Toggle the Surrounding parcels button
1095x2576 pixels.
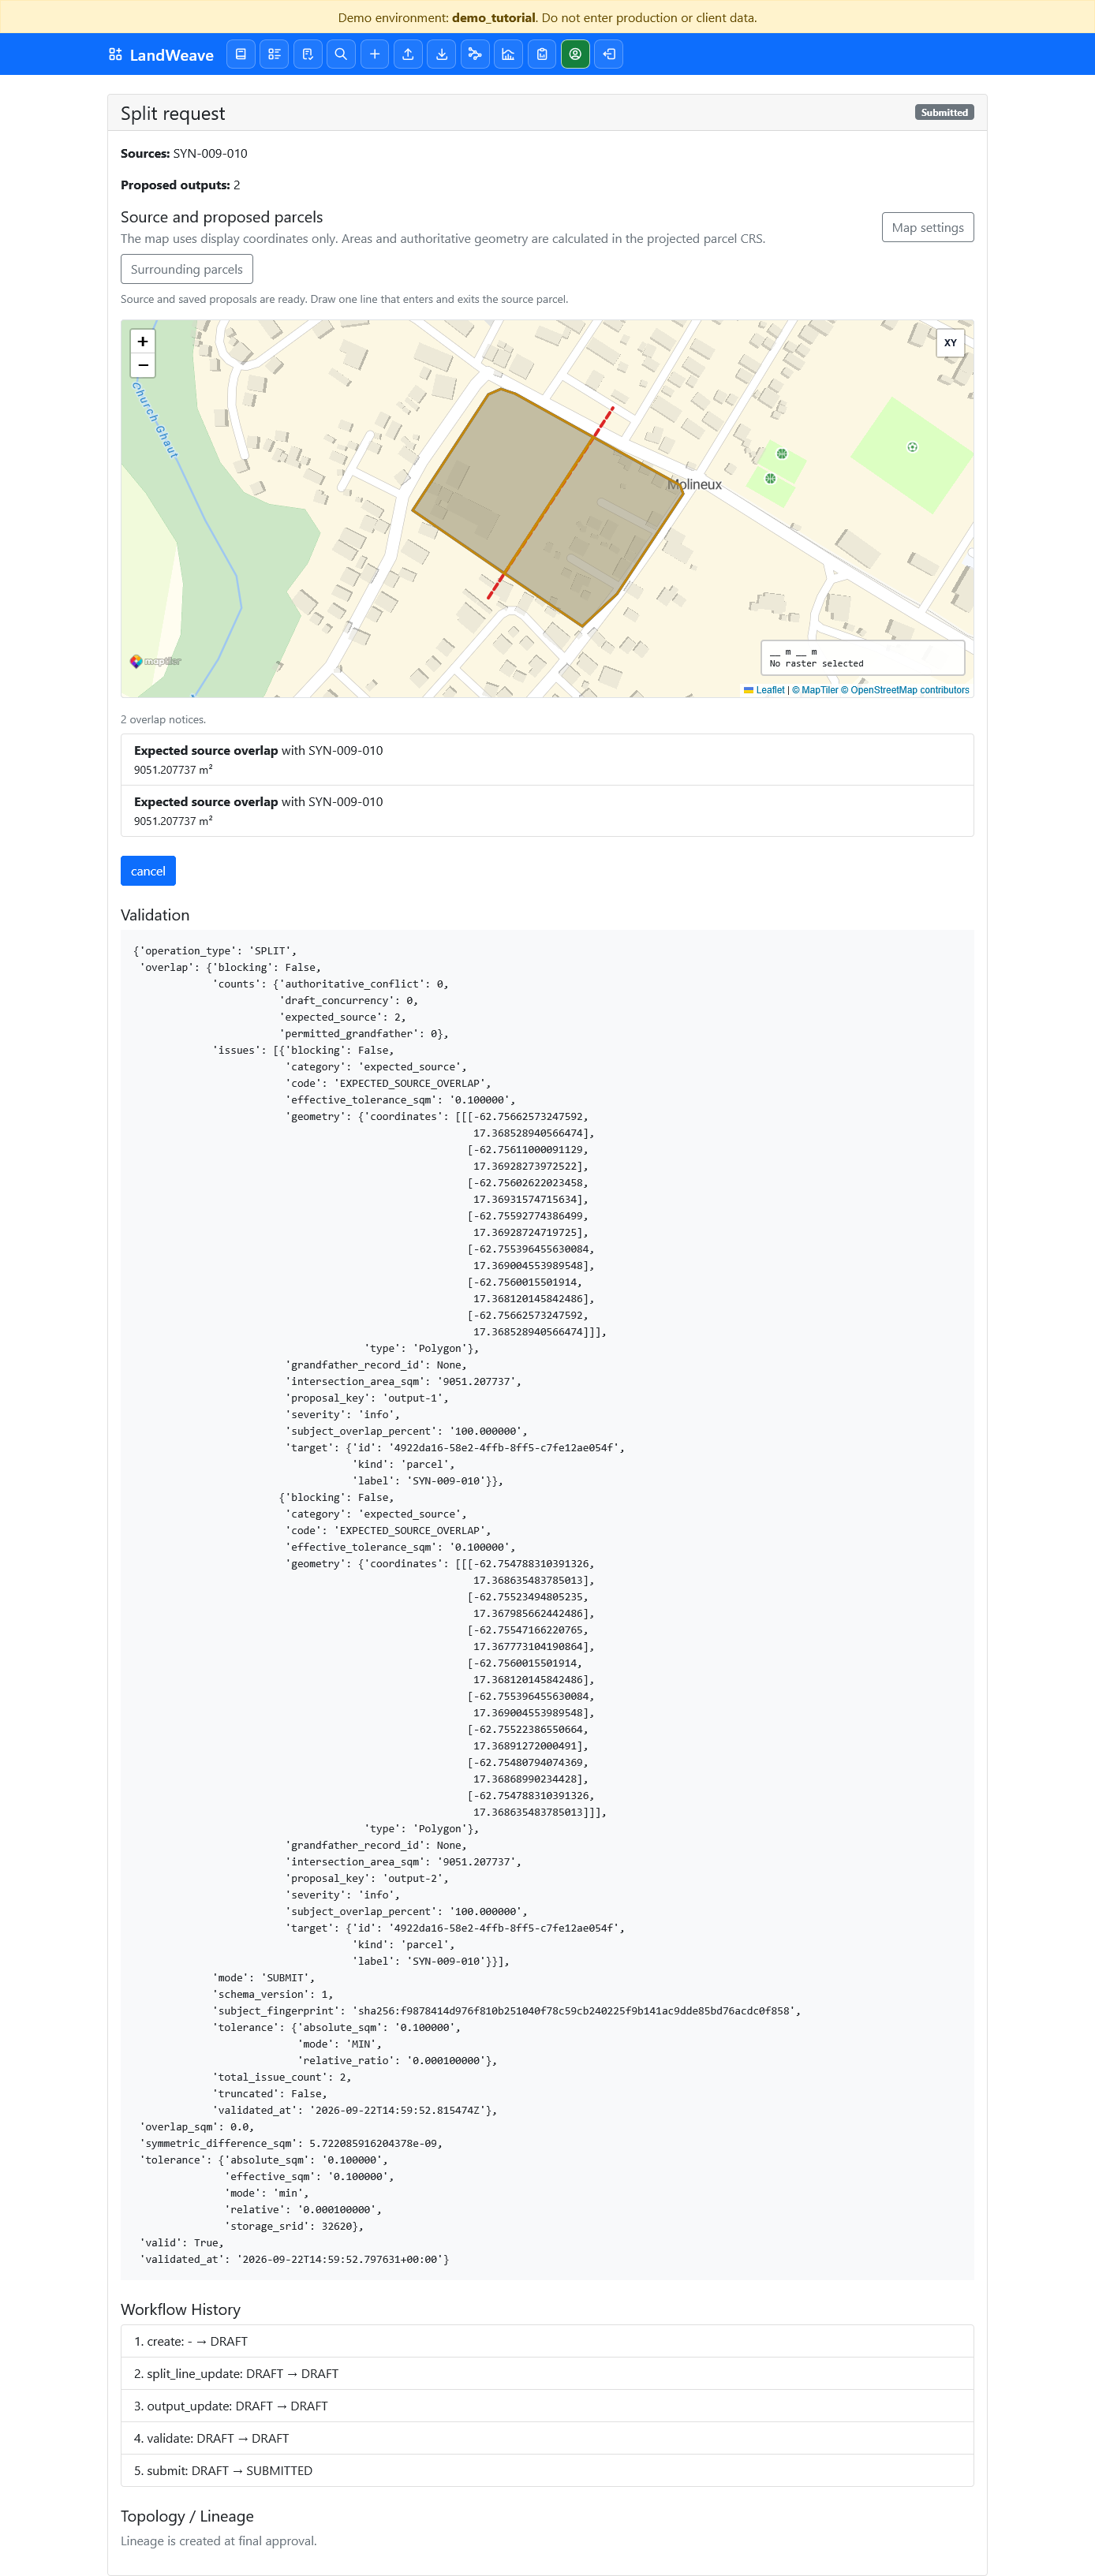(x=187, y=269)
